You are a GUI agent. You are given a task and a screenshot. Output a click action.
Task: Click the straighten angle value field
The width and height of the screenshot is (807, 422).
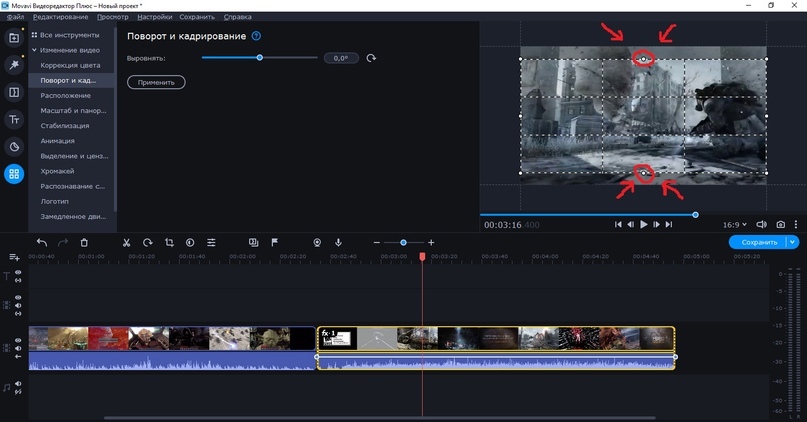click(x=341, y=58)
